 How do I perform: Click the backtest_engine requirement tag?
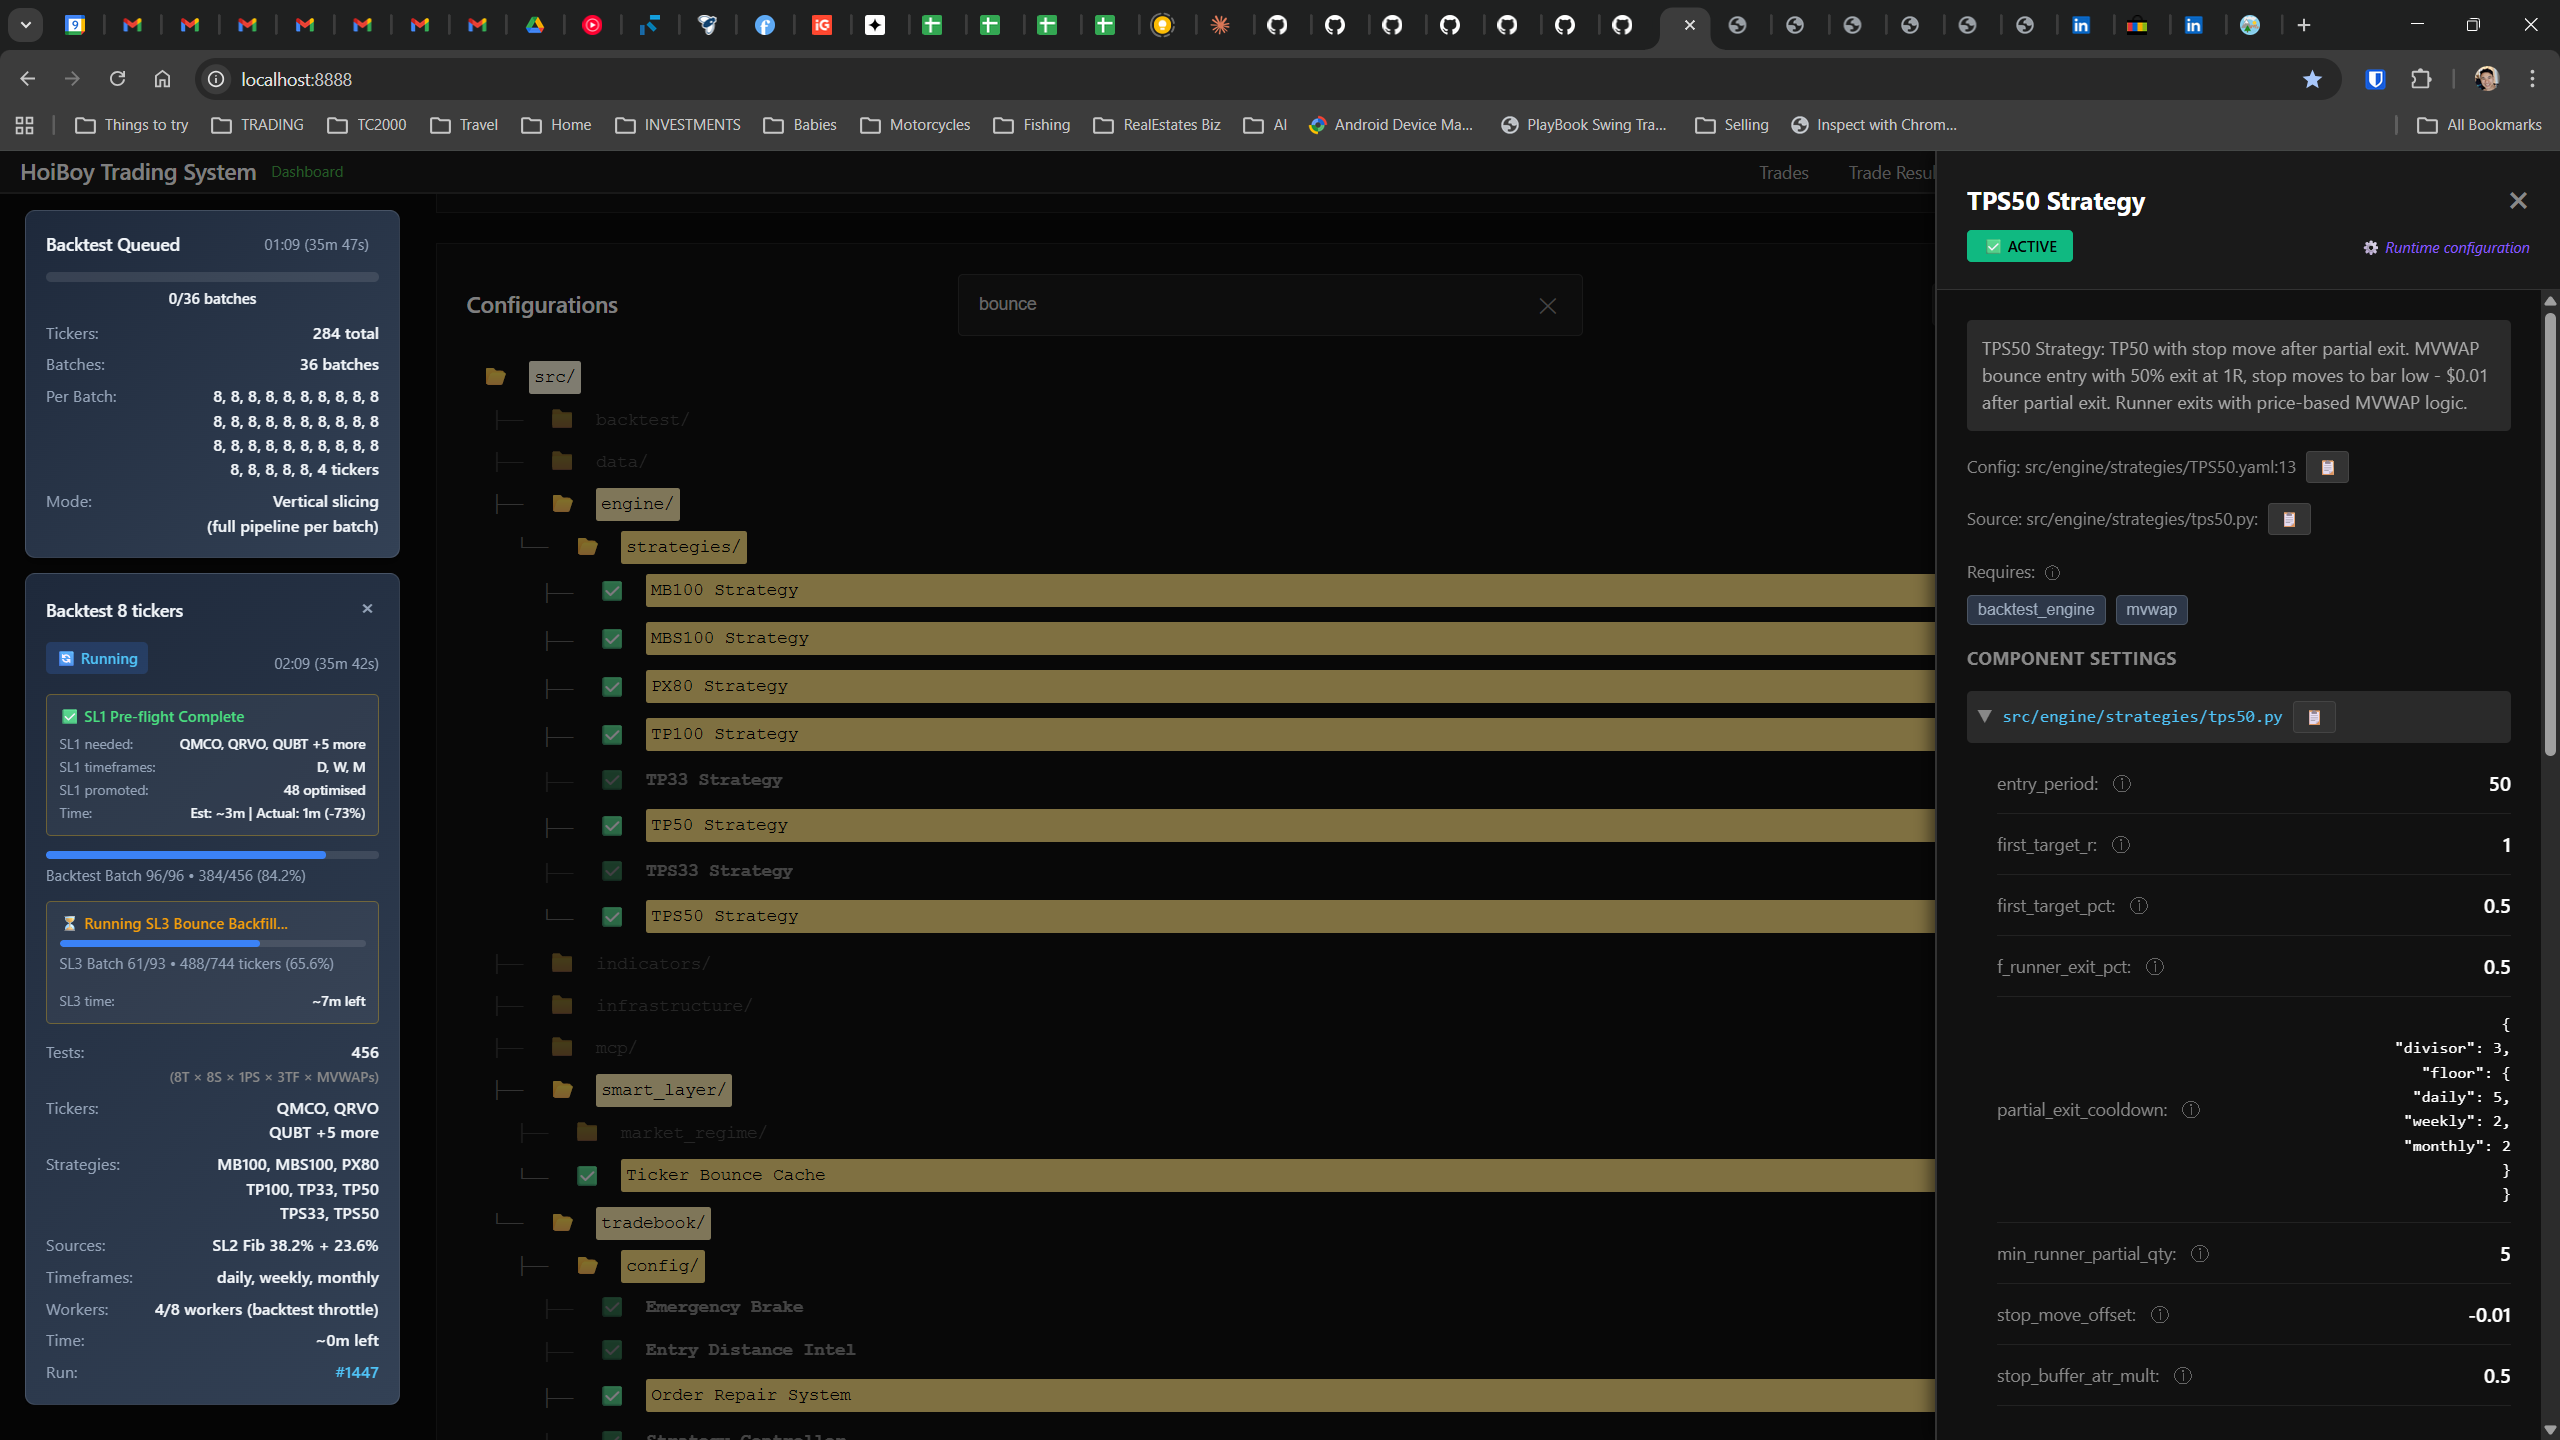[2036, 610]
